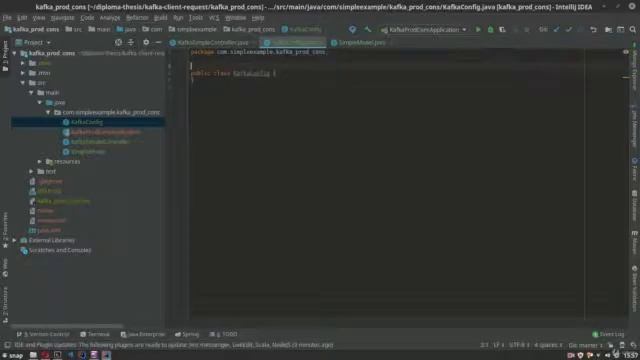
Task: Open Project side tool window tab
Action: pyautogui.click(x=5, y=56)
